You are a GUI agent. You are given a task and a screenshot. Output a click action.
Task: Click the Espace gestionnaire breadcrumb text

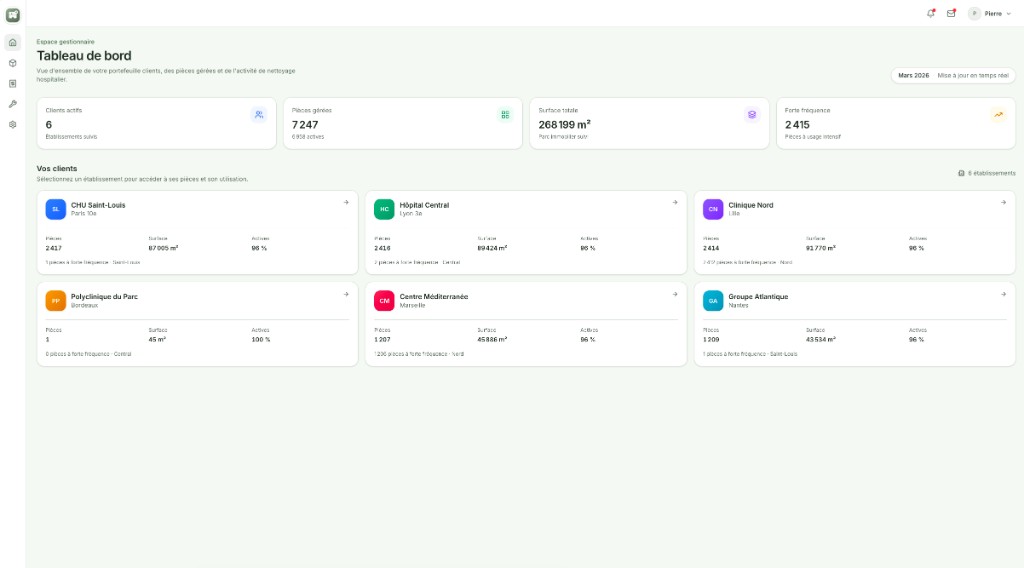(65, 42)
